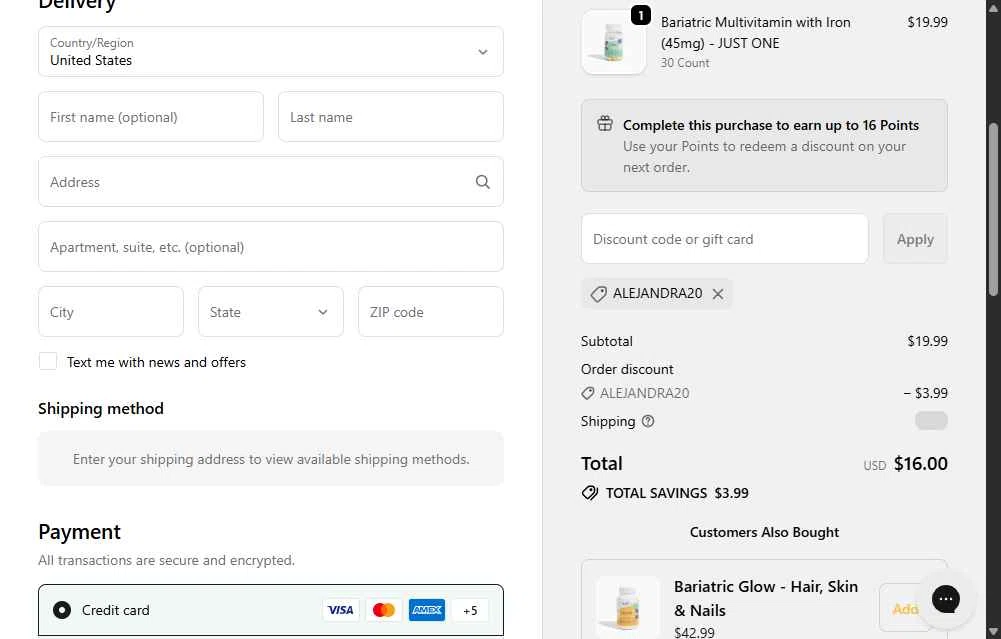Focus the Address input field
This screenshot has height=639, width=1001.
coord(271,182)
